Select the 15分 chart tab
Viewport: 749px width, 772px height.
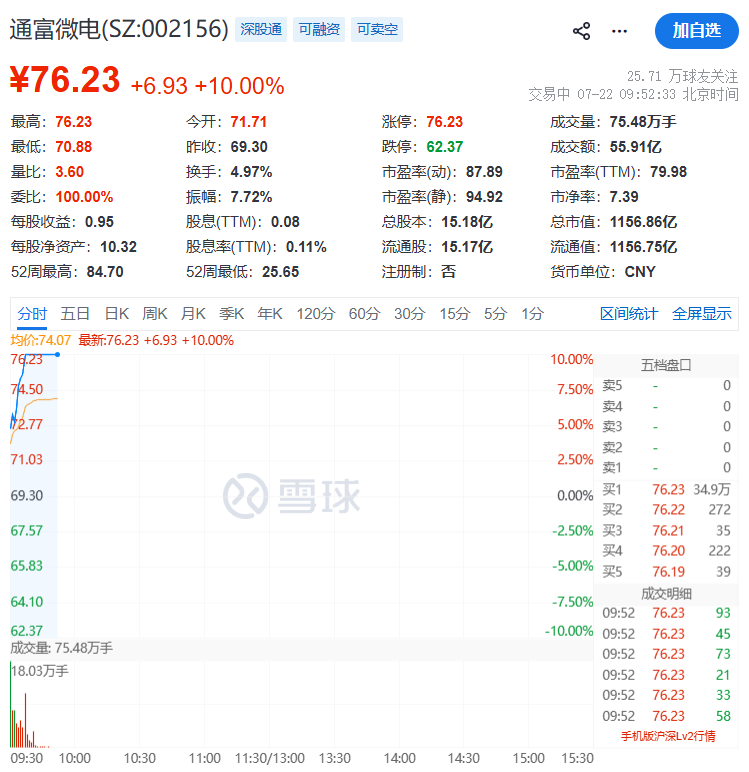click(455, 314)
